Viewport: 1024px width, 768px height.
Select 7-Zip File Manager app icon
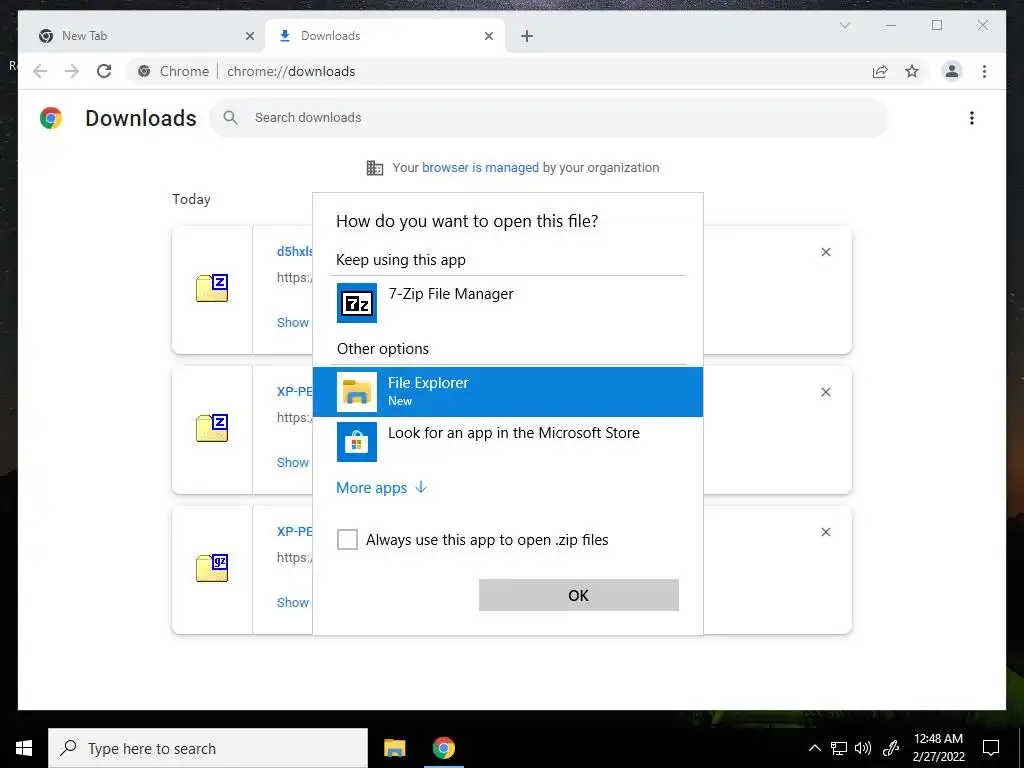tap(357, 302)
